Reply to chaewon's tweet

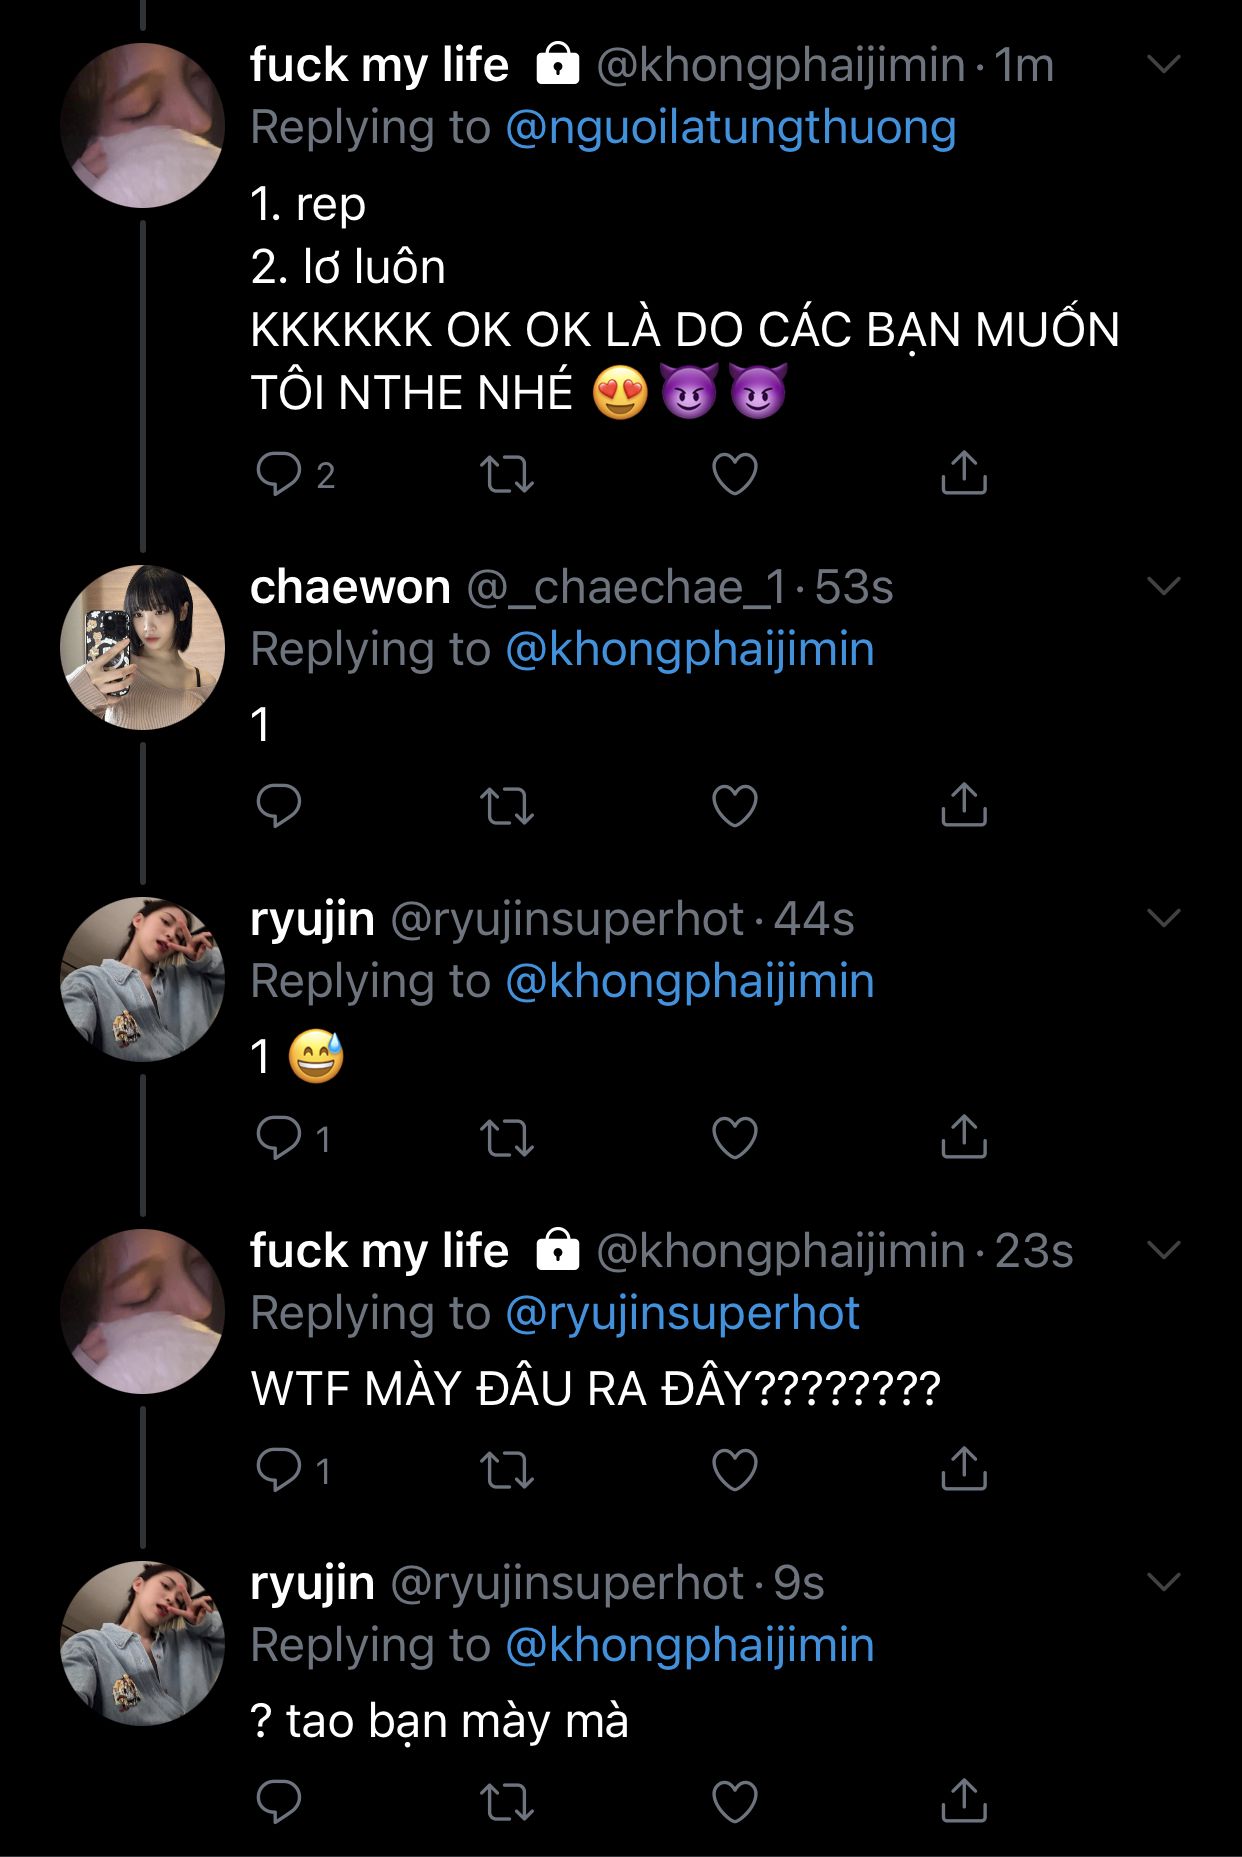[279, 806]
